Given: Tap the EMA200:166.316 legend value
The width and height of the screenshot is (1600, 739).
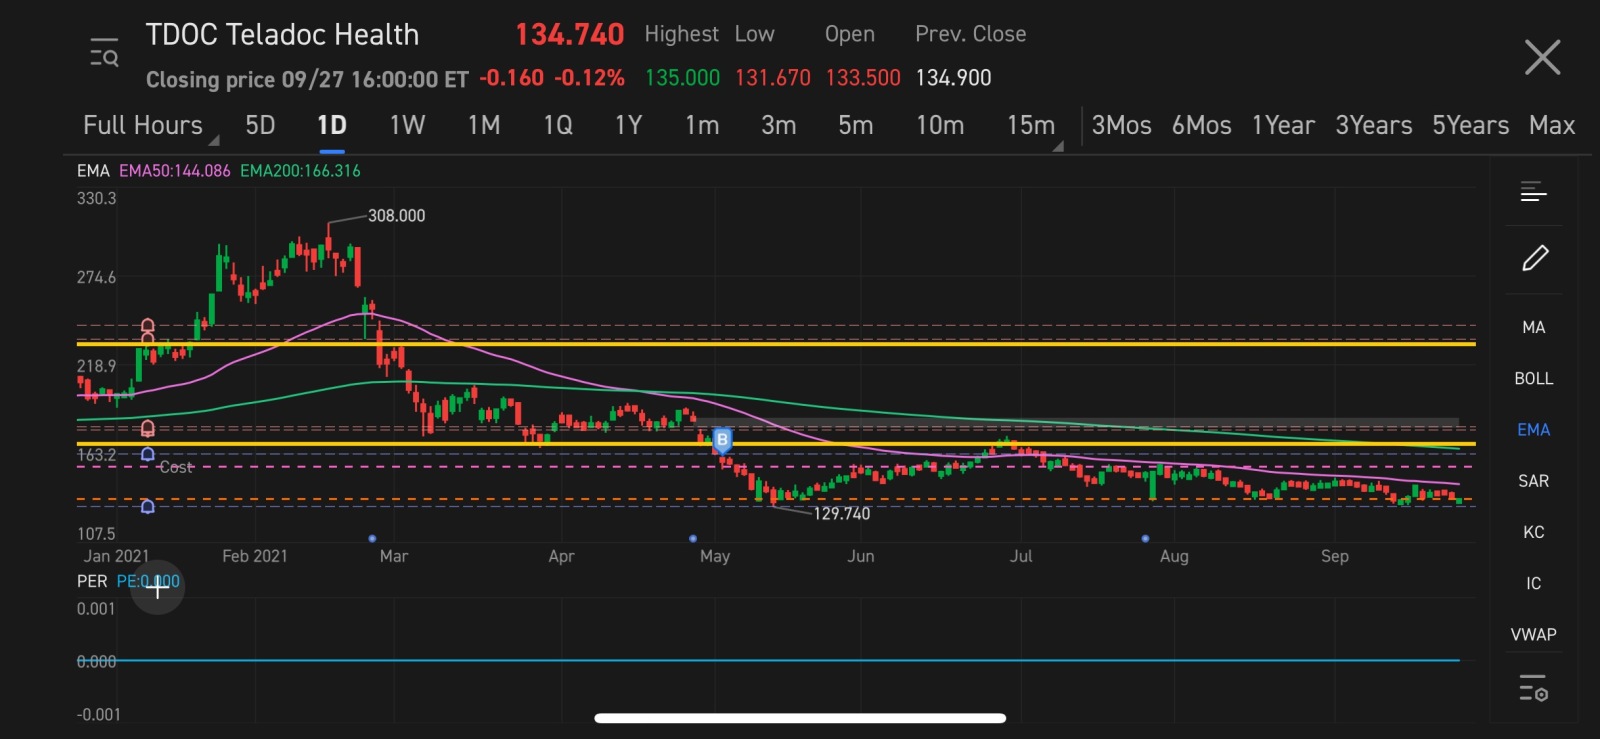Looking at the screenshot, I should point(300,171).
